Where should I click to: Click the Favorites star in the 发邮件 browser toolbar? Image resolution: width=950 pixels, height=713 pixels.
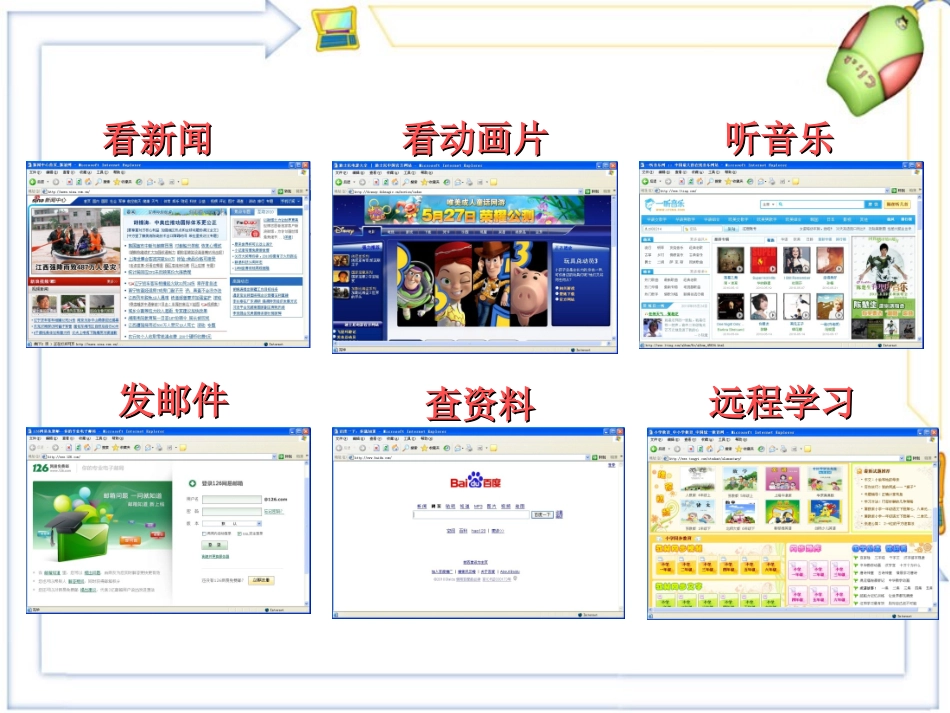pyautogui.click(x=115, y=448)
